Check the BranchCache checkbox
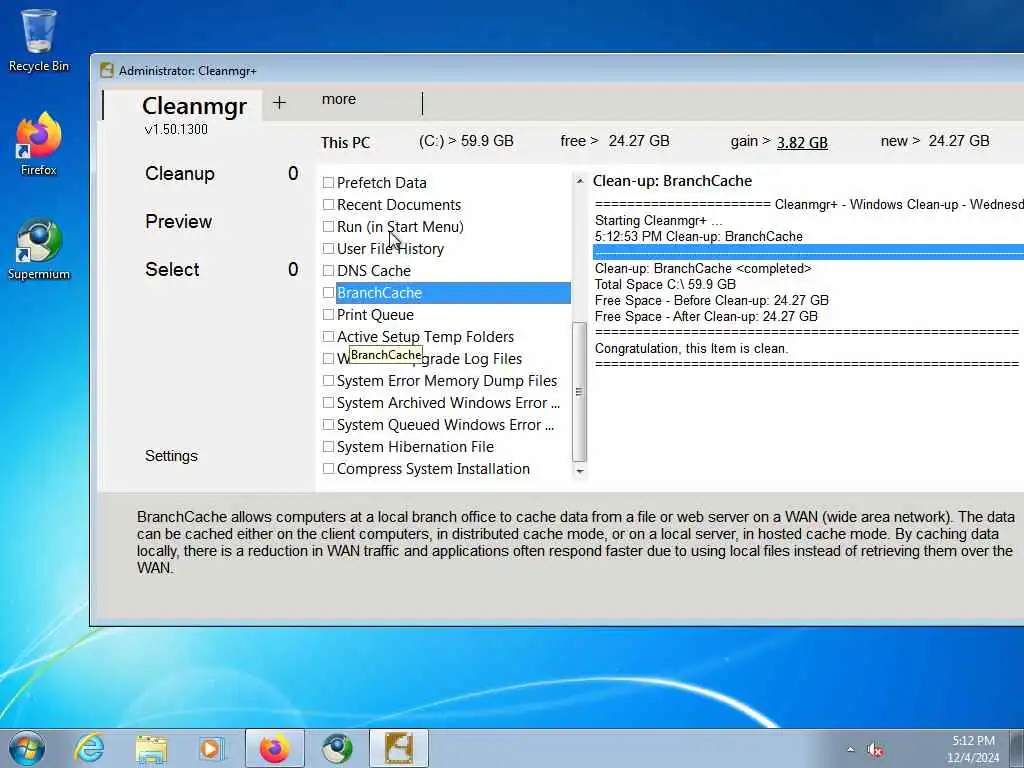1024x768 pixels. 328,293
